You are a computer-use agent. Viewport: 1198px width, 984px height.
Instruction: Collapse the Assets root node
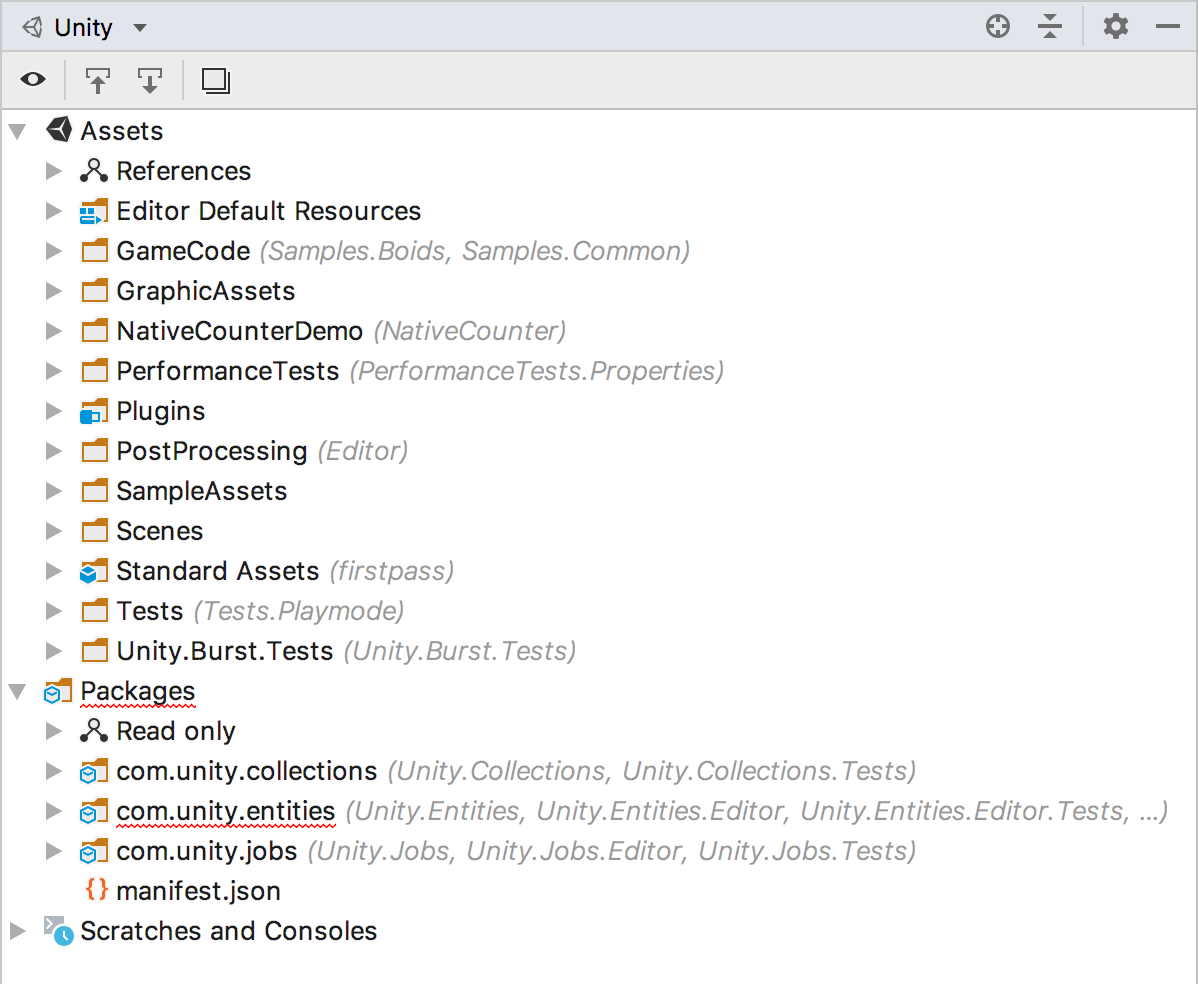[x=18, y=131]
